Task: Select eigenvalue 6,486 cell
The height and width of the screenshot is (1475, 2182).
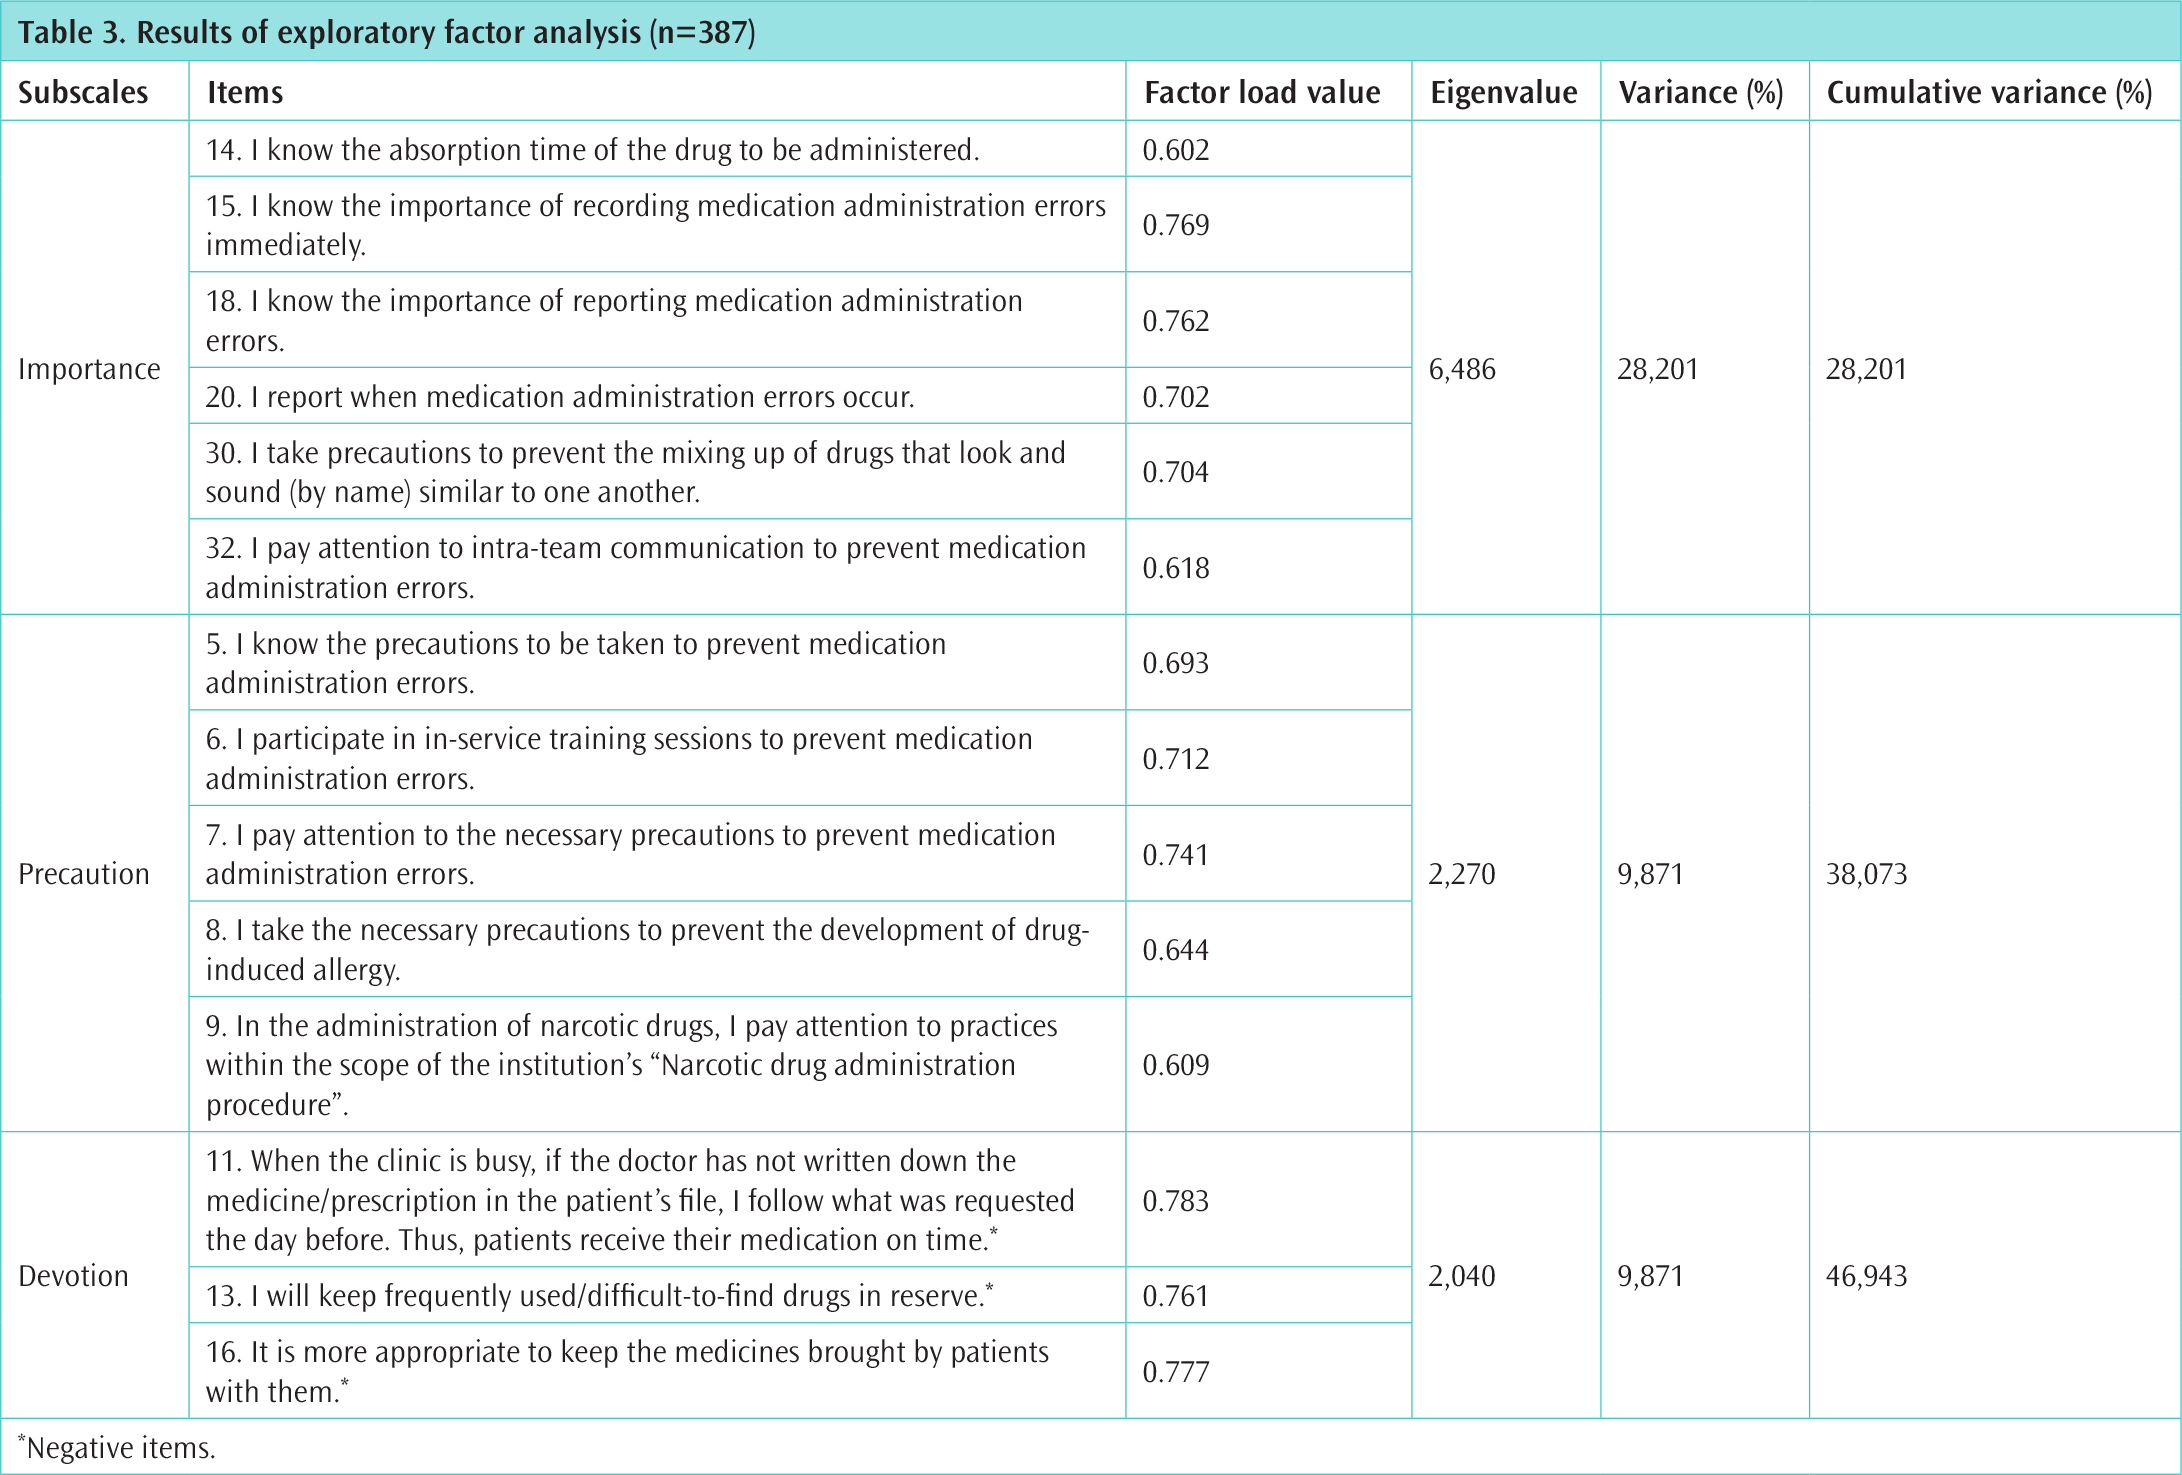Action: 1462,369
